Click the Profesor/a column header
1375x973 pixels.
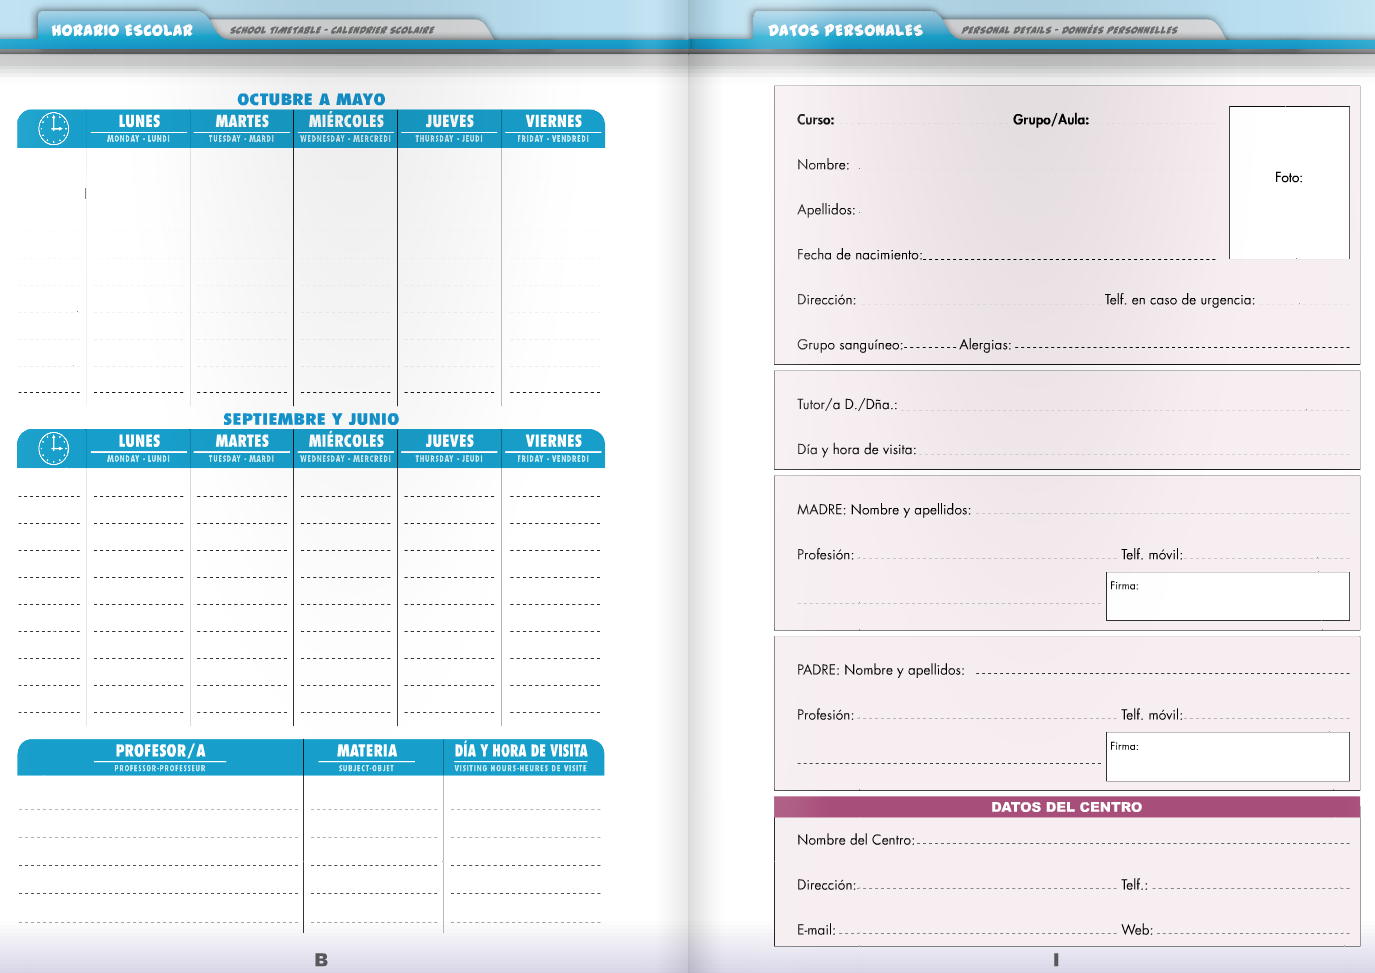pos(160,757)
